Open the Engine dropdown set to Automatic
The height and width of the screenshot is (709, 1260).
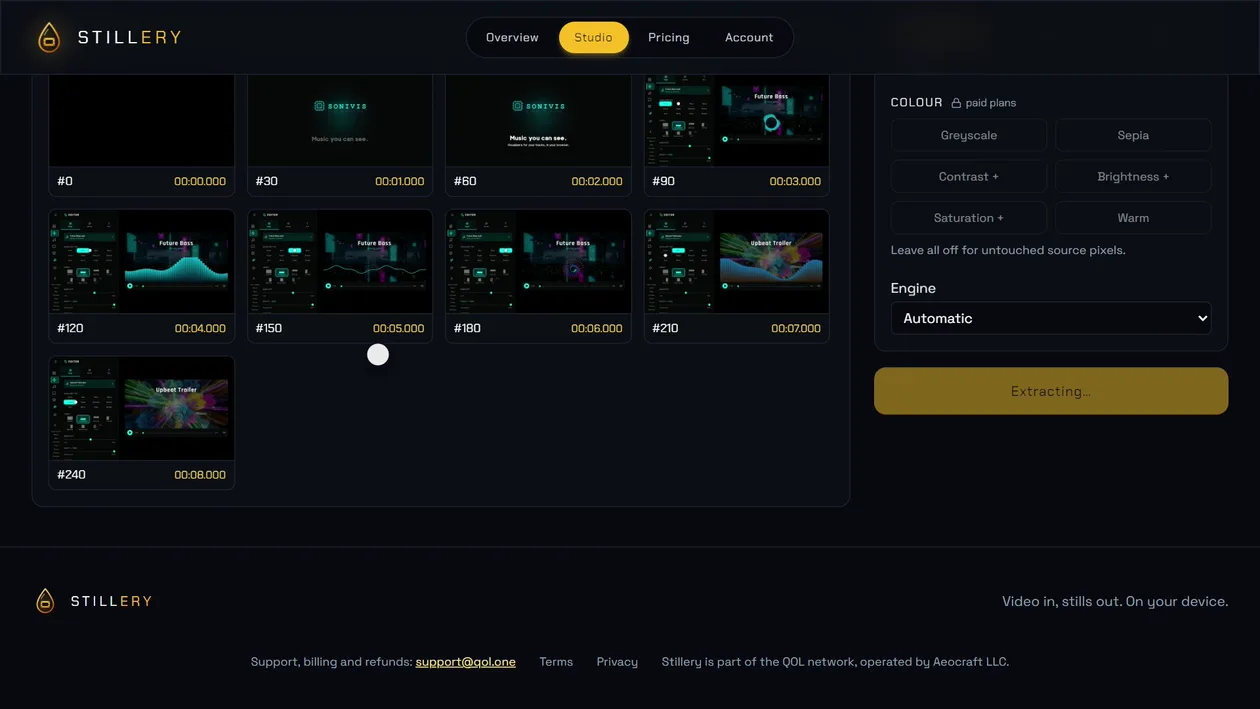[1051, 318]
